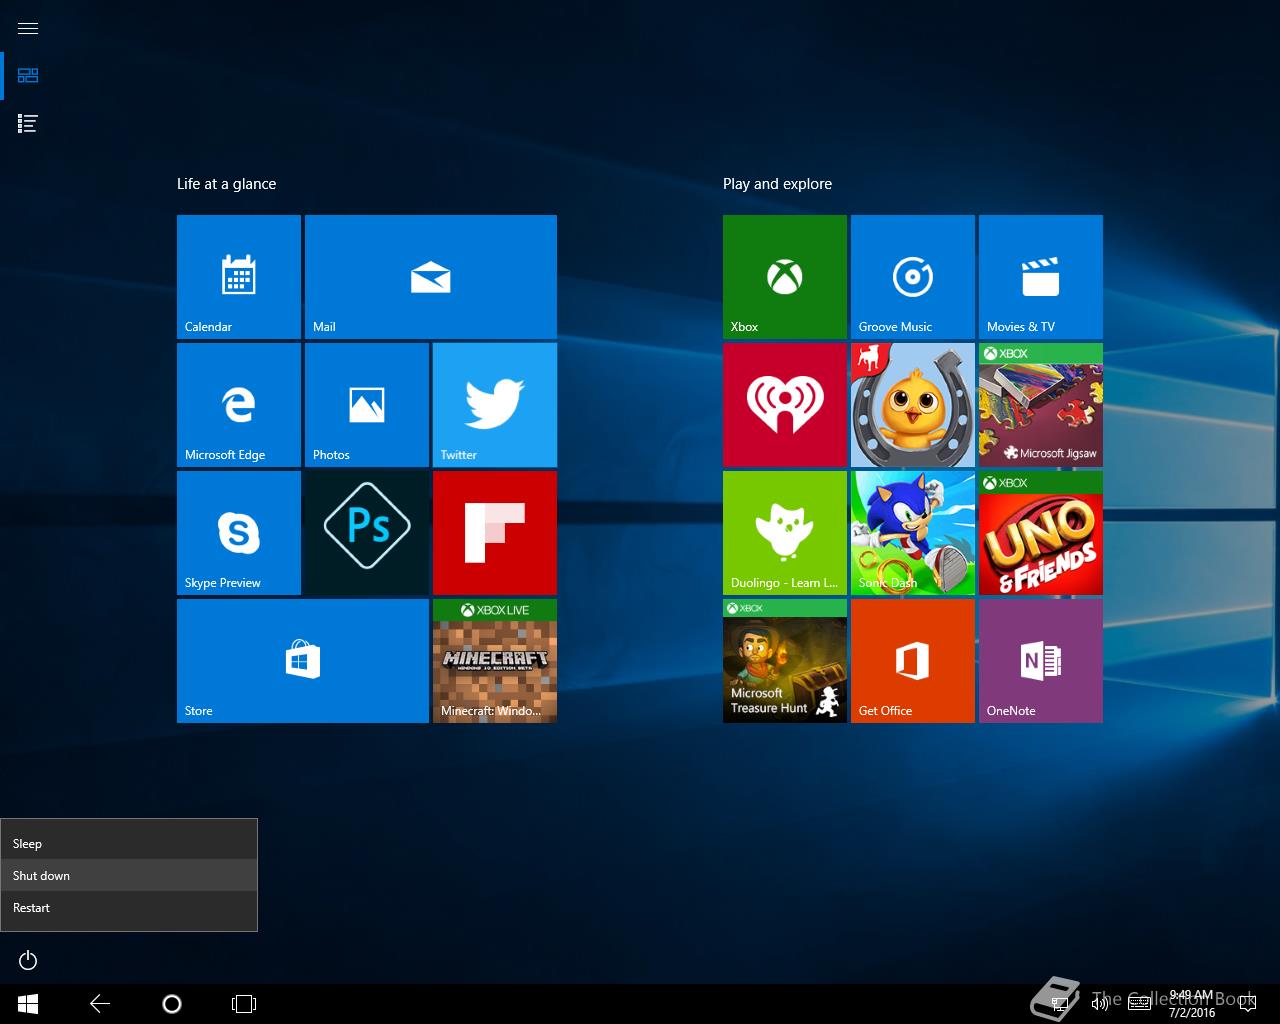
Task: Open the touch keyboard from the tray
Action: coord(1139,1004)
